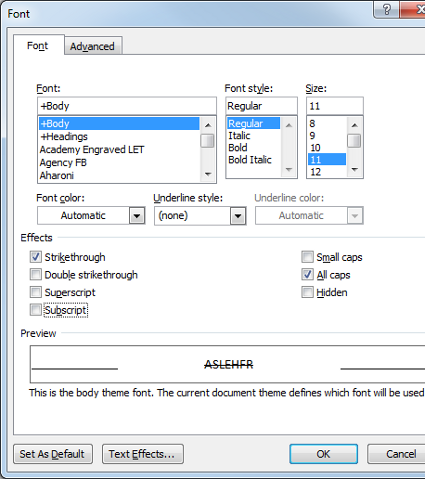Image resolution: width=425 pixels, height=479 pixels.
Task: Click the help question mark icon
Action: click(386, 9)
